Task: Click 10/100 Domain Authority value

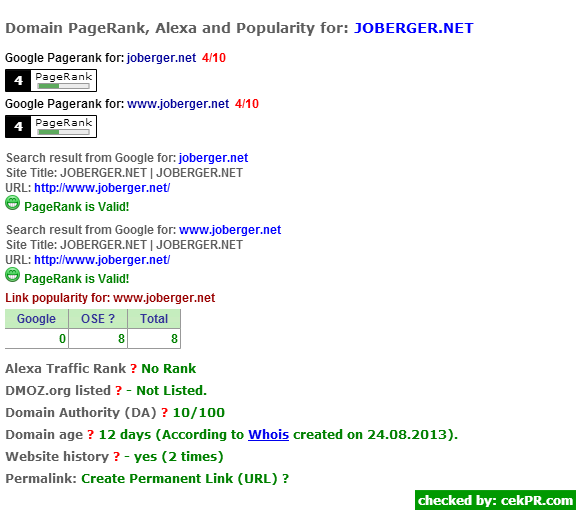Action: [198, 413]
